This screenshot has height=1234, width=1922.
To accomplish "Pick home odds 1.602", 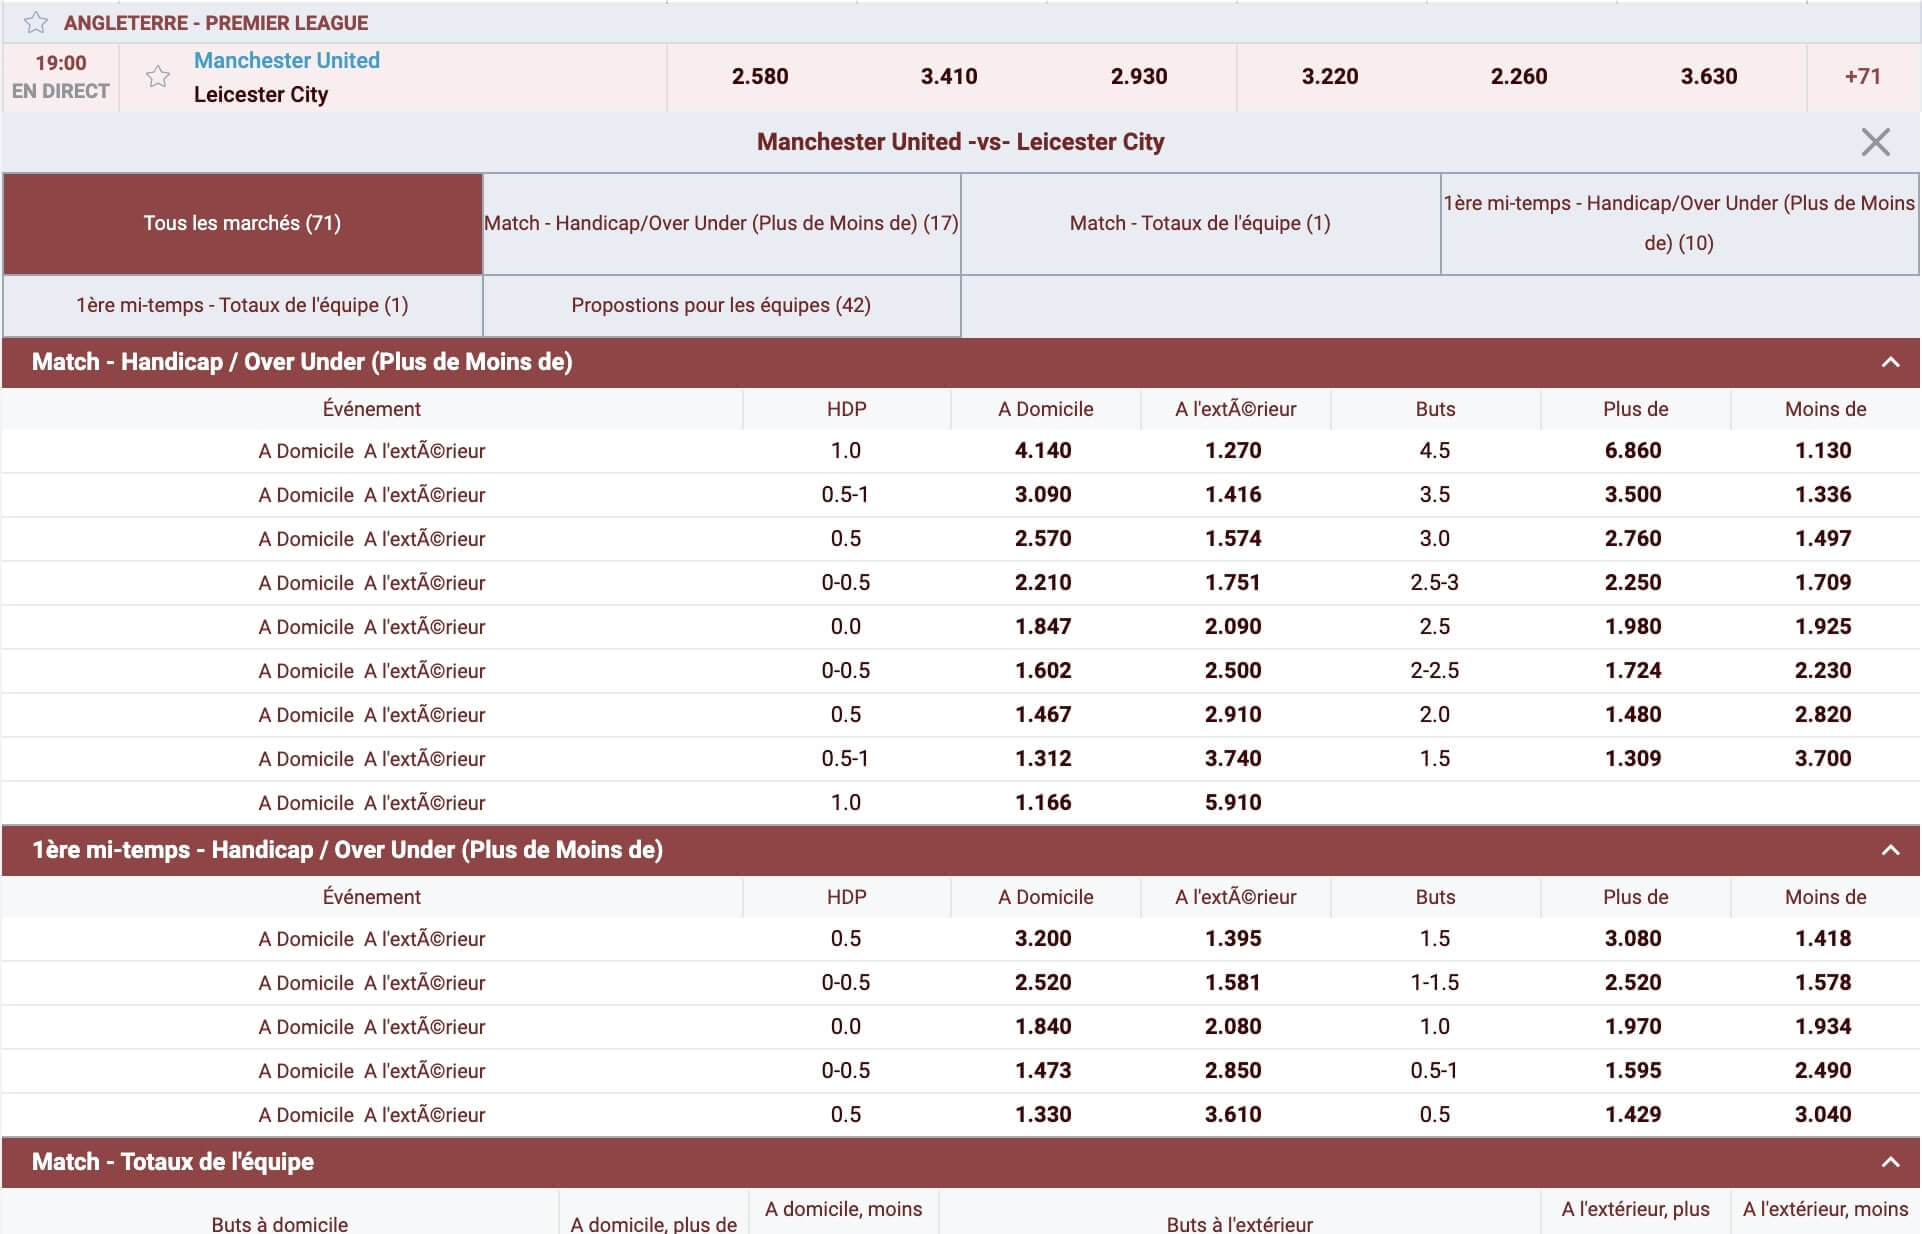I will pos(1043,670).
